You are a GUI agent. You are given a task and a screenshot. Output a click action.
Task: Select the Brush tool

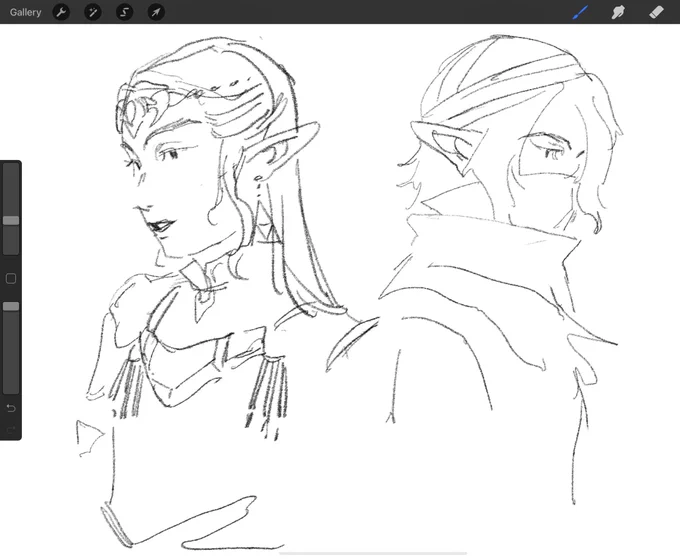[580, 12]
